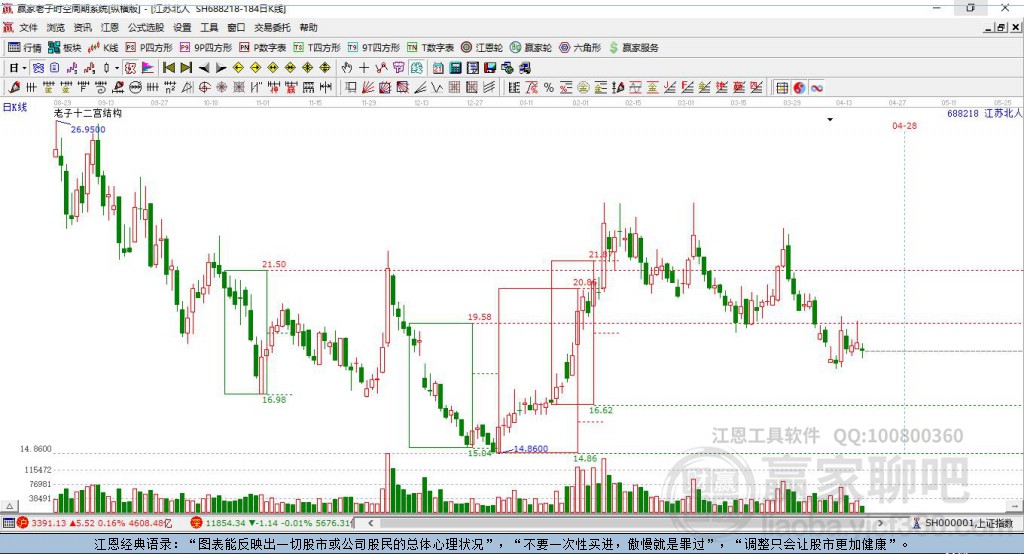Open the 行情 quotes view

[24, 48]
